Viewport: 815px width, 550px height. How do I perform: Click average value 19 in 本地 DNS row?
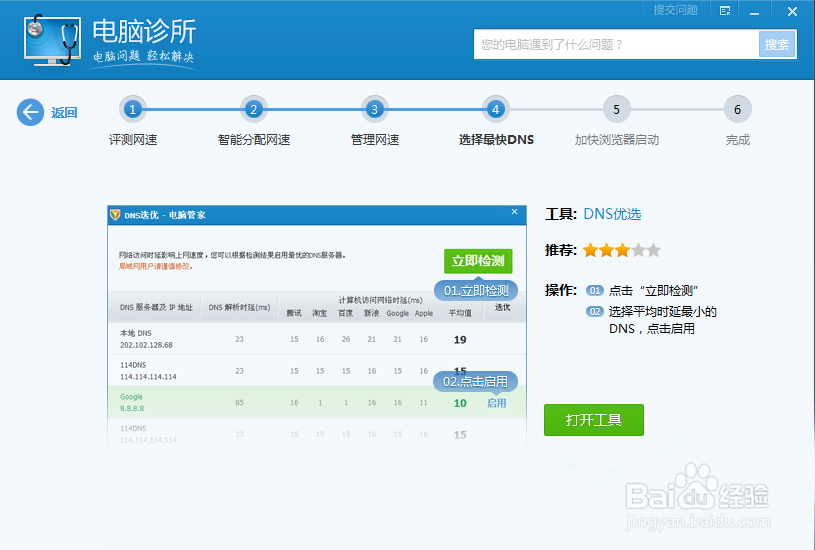460,340
